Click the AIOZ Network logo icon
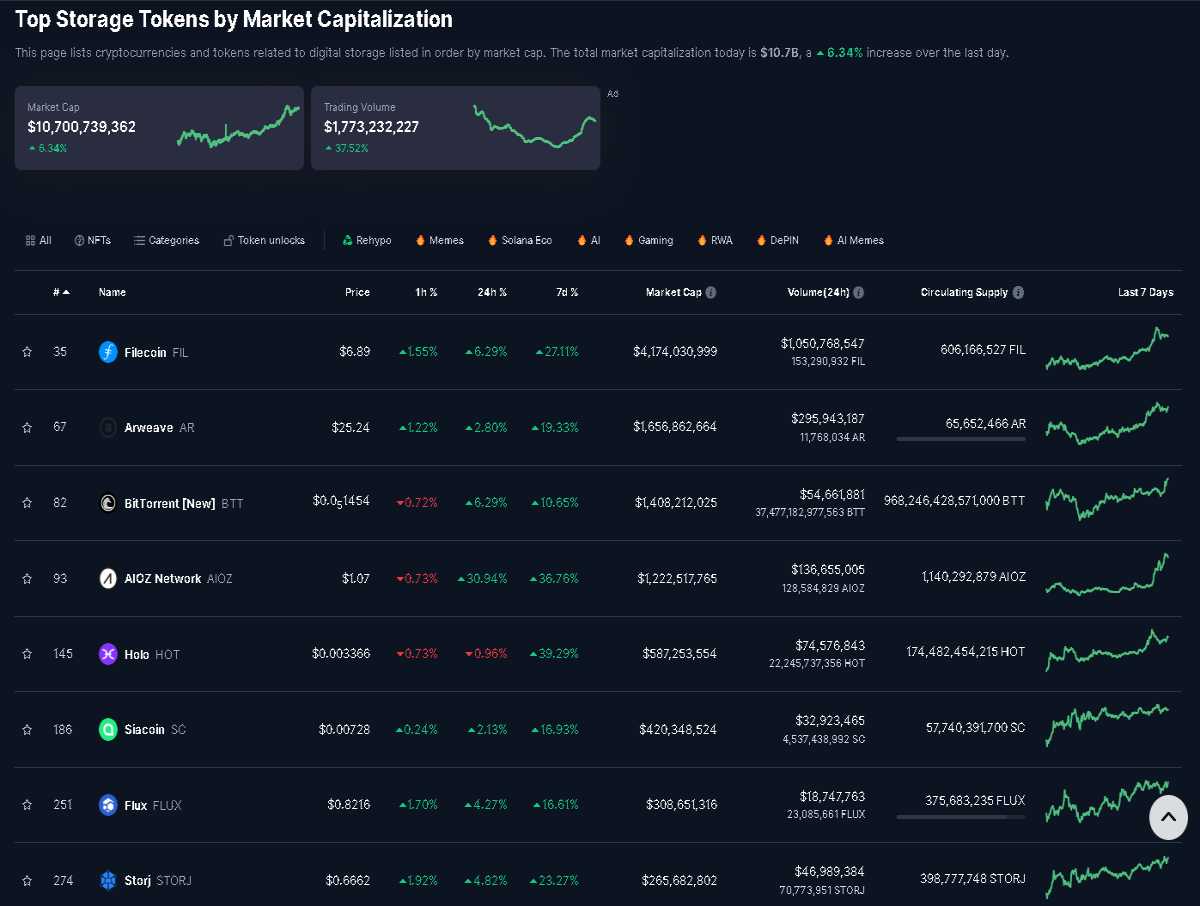1200x906 pixels. click(108, 578)
